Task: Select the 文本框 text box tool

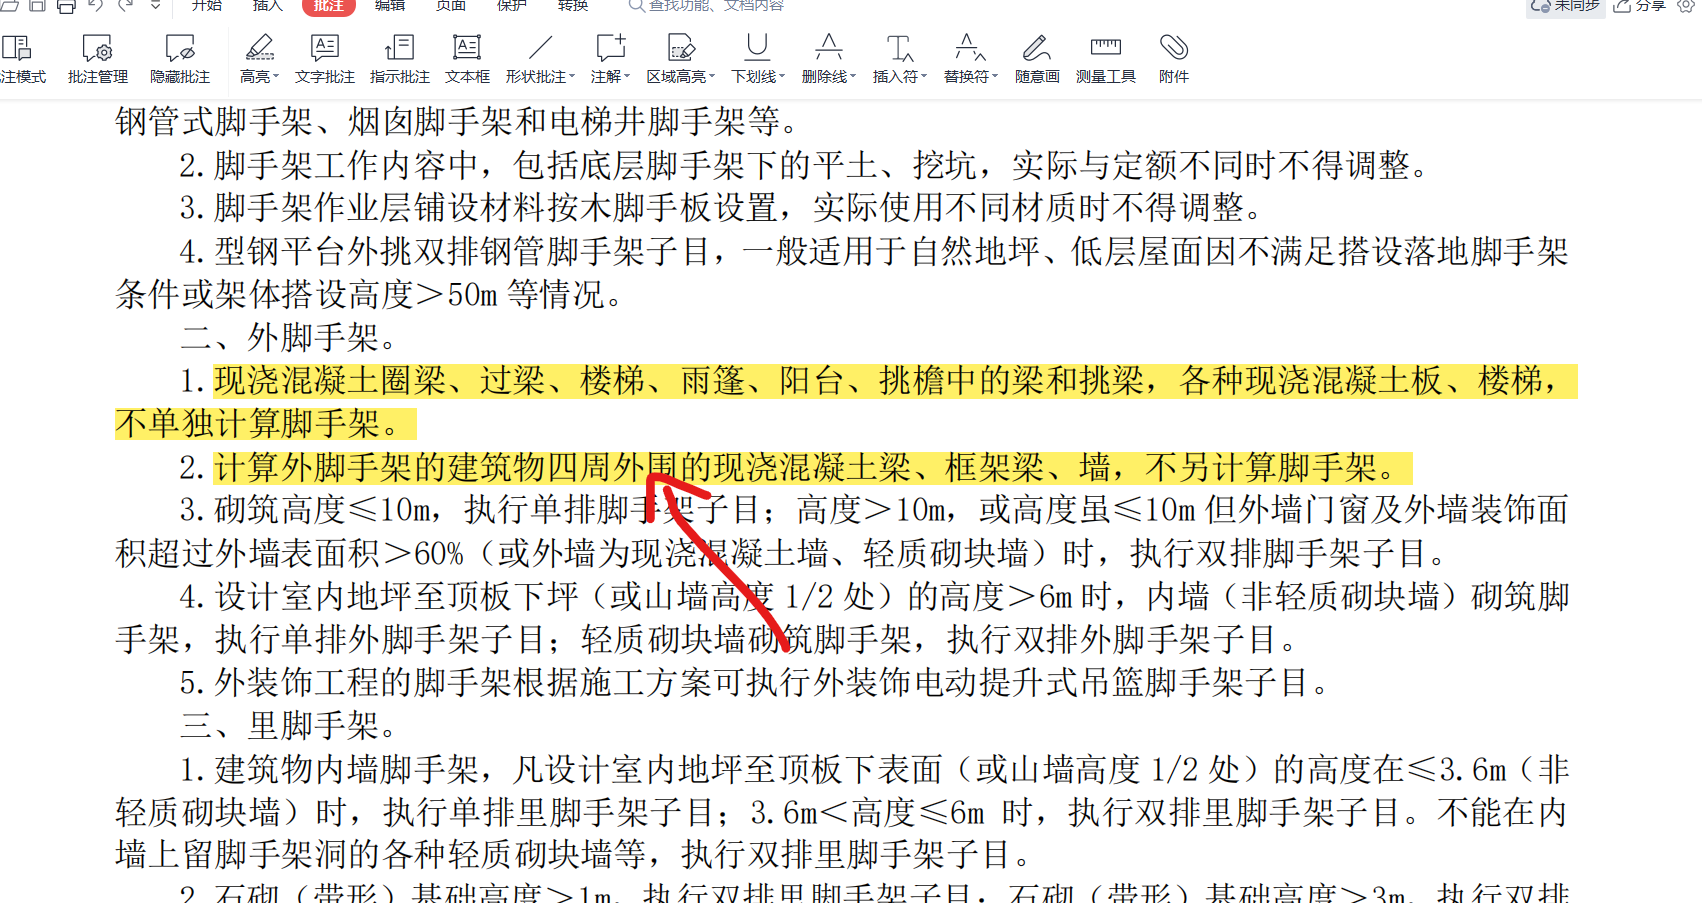Action: tap(467, 59)
